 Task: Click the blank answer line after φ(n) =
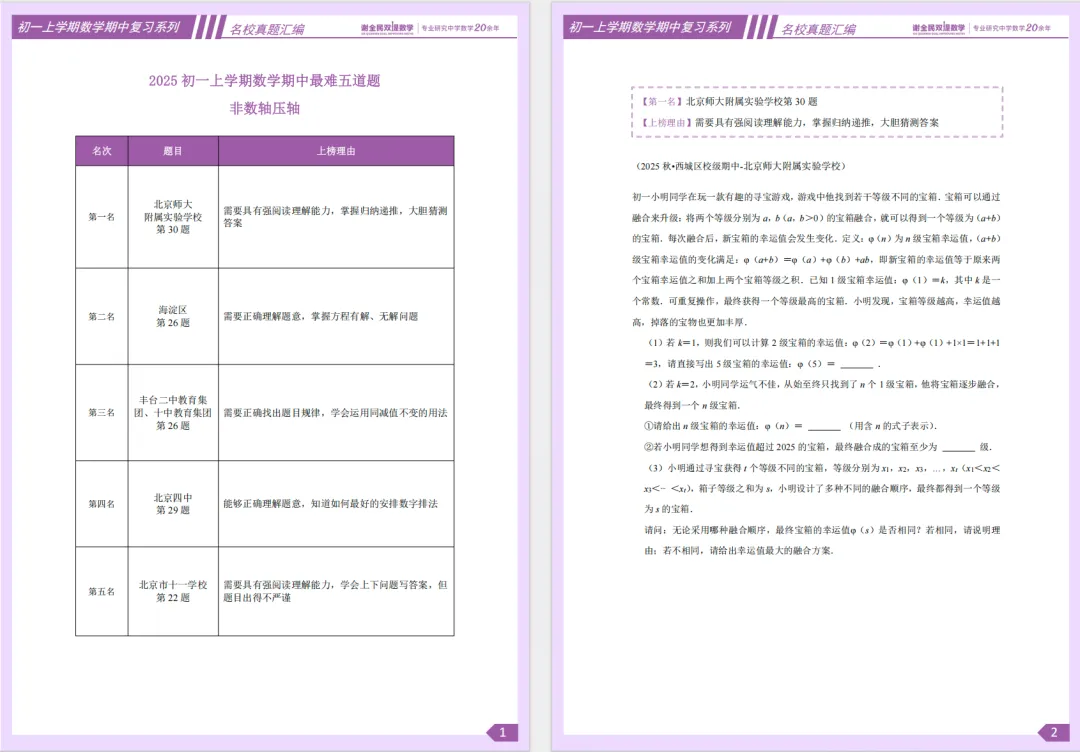pos(824,427)
